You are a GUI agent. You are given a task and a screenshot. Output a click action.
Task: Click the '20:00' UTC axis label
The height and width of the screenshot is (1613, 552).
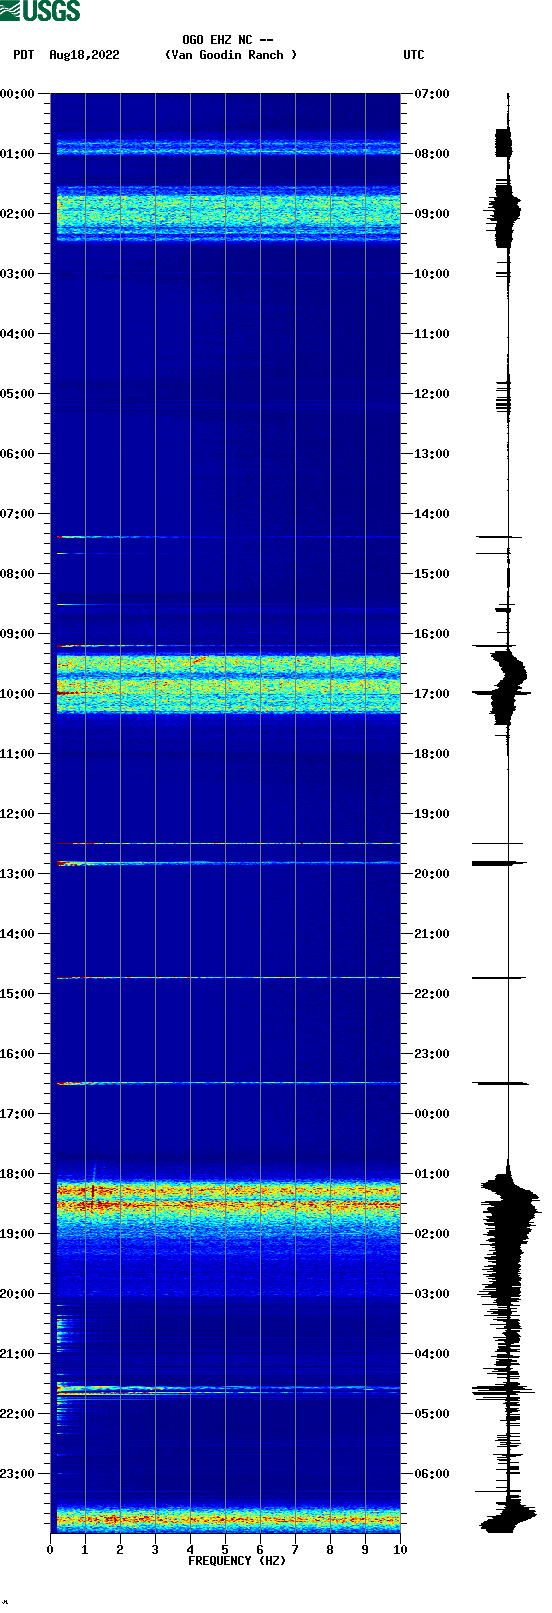[x=432, y=874]
